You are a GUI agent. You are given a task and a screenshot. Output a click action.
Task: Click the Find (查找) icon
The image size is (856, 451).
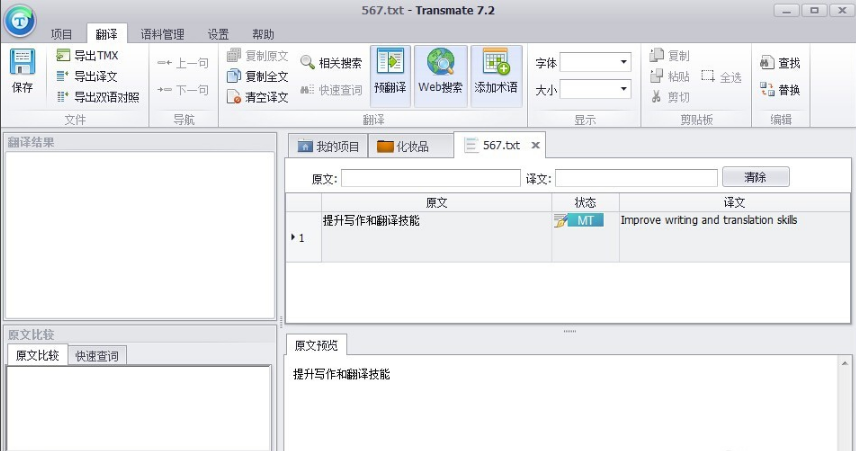coord(780,63)
